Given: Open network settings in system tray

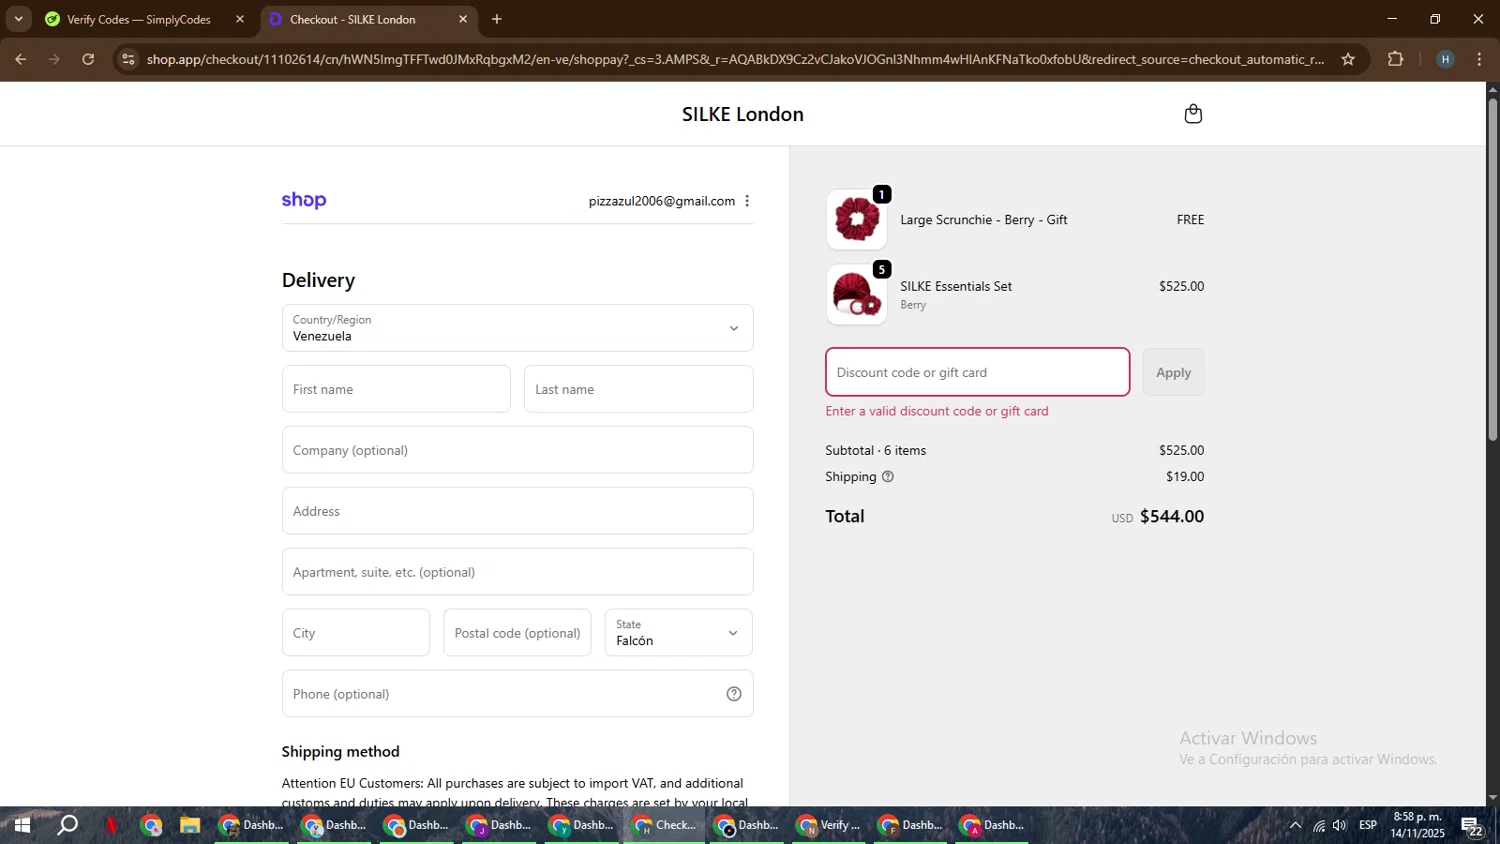Looking at the screenshot, I should tap(1319, 825).
